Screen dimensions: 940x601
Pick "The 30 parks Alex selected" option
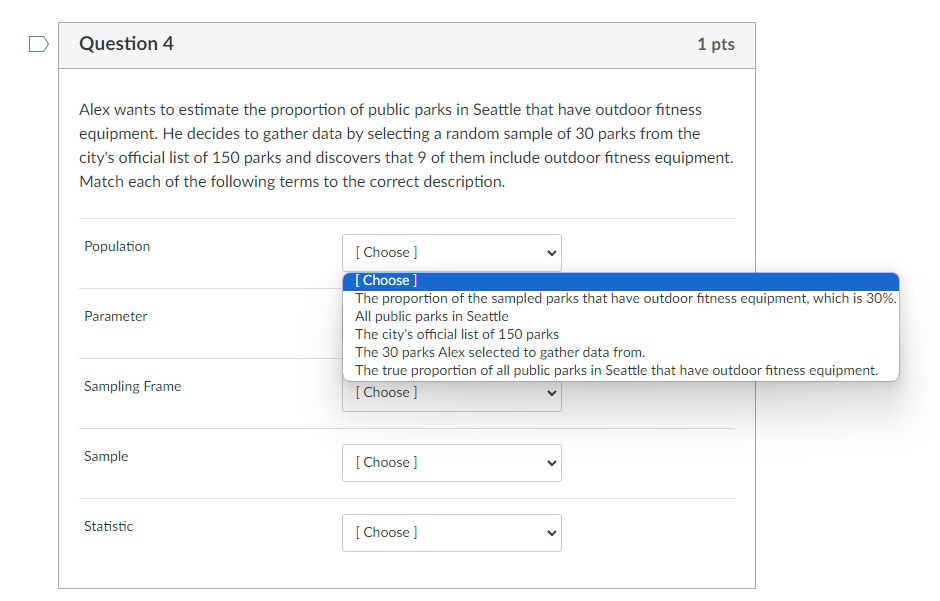(x=500, y=352)
